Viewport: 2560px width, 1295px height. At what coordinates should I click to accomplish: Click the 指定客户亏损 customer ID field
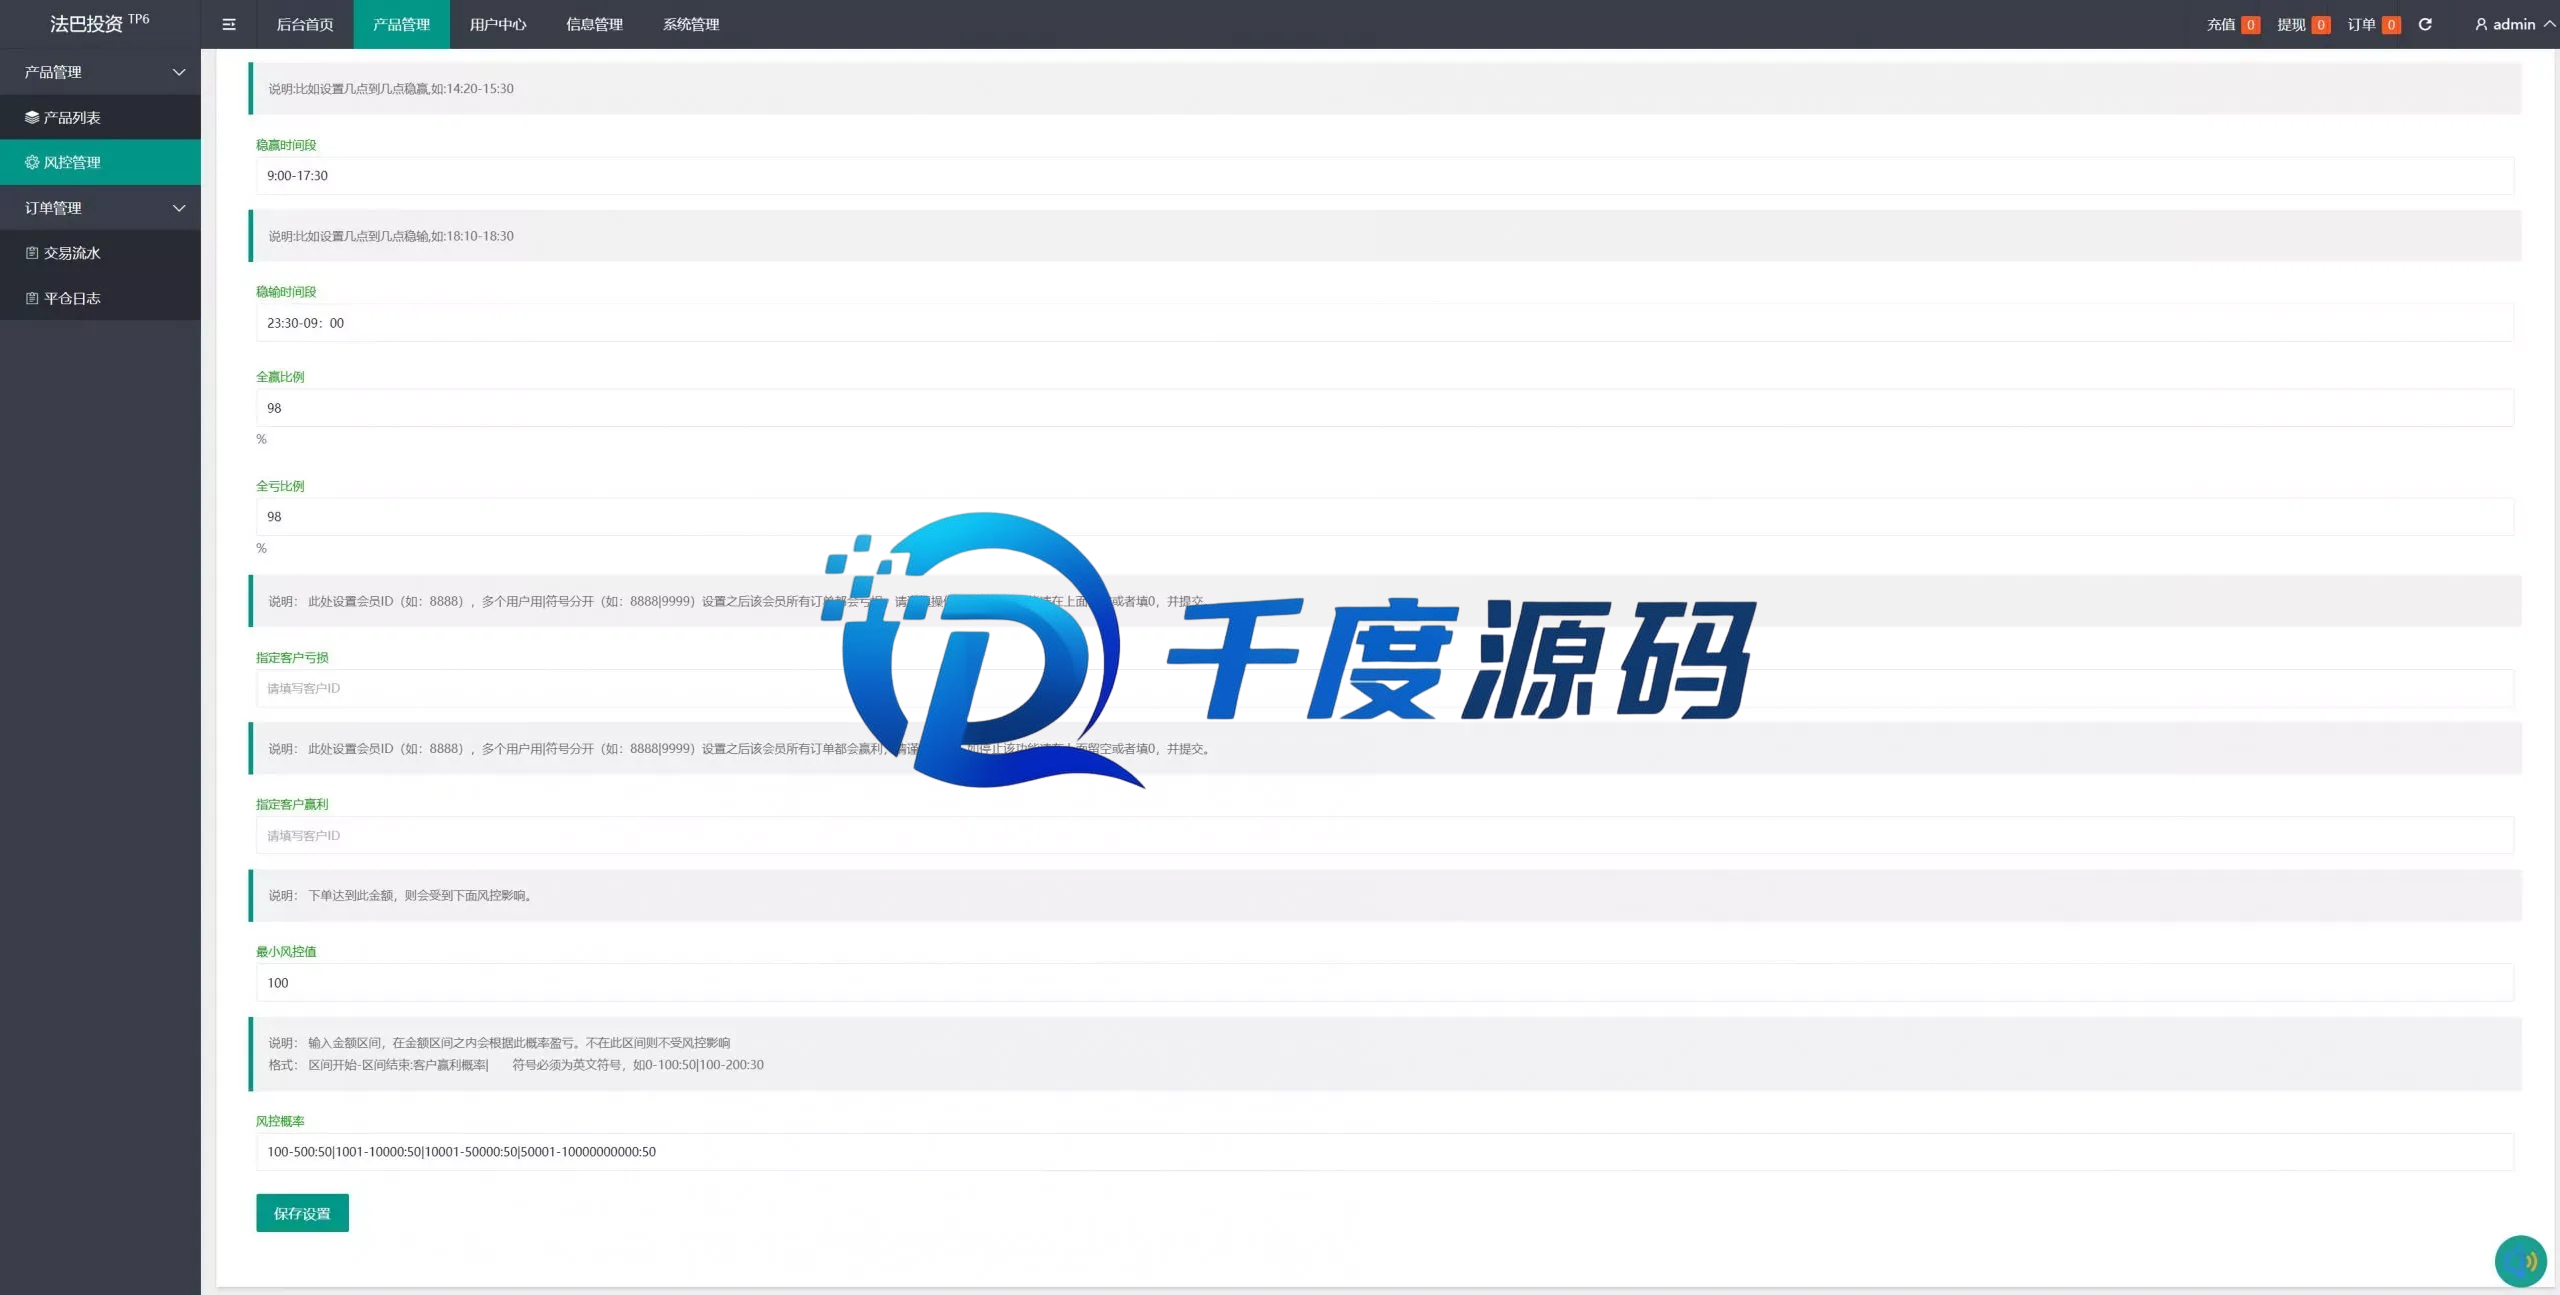coord(1384,688)
